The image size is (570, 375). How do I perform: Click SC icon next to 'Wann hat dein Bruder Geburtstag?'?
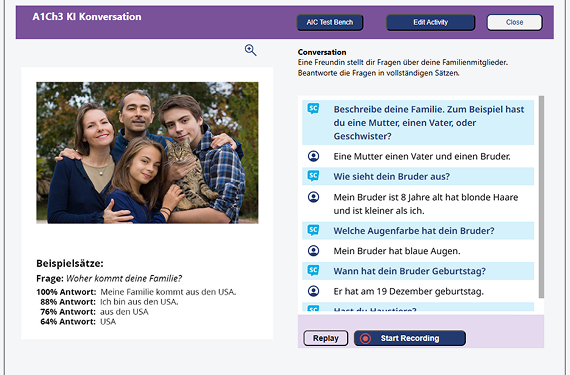313,270
